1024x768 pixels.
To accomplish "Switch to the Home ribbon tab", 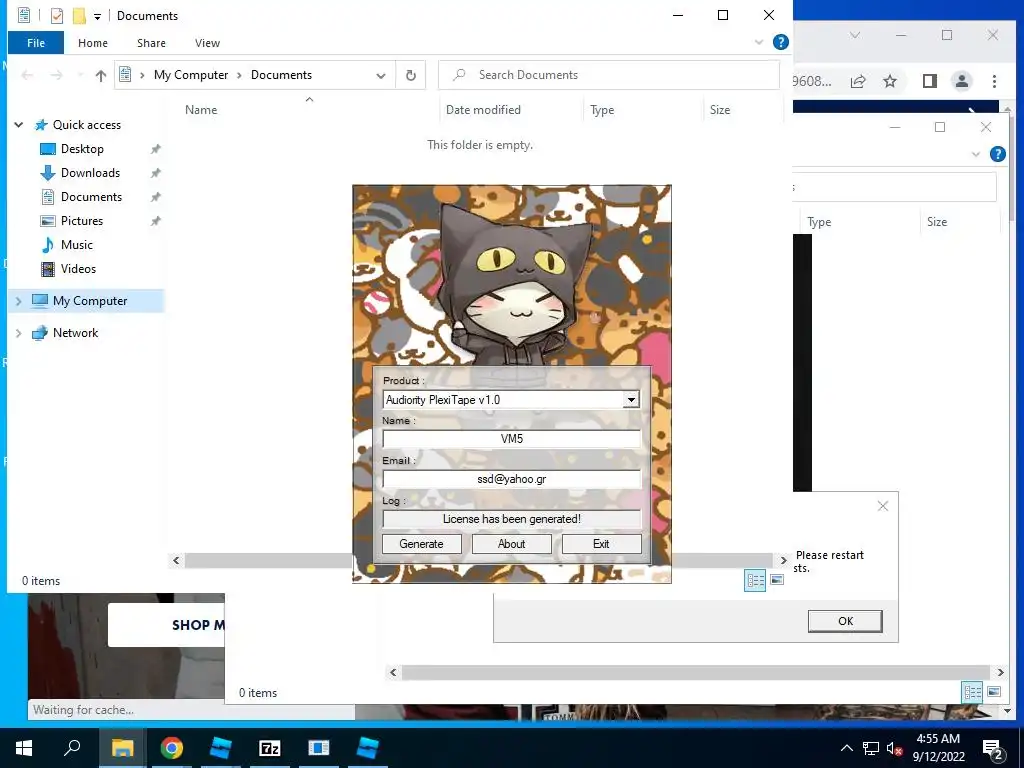I will pos(93,43).
